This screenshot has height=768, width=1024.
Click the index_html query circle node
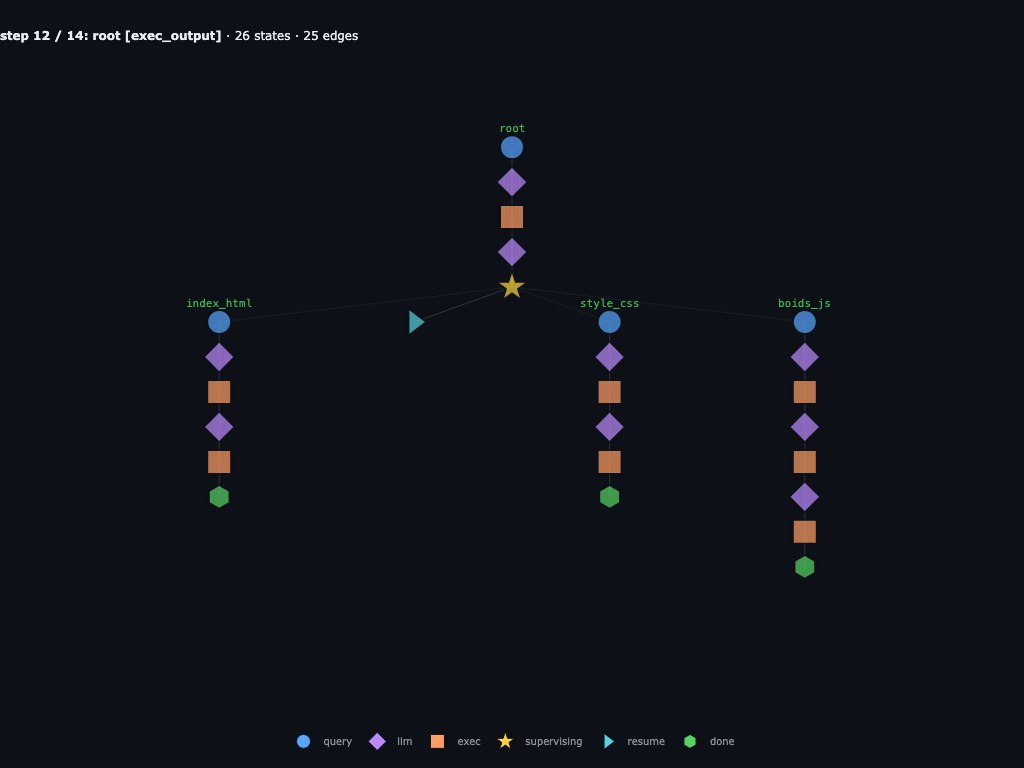pyautogui.click(x=219, y=322)
